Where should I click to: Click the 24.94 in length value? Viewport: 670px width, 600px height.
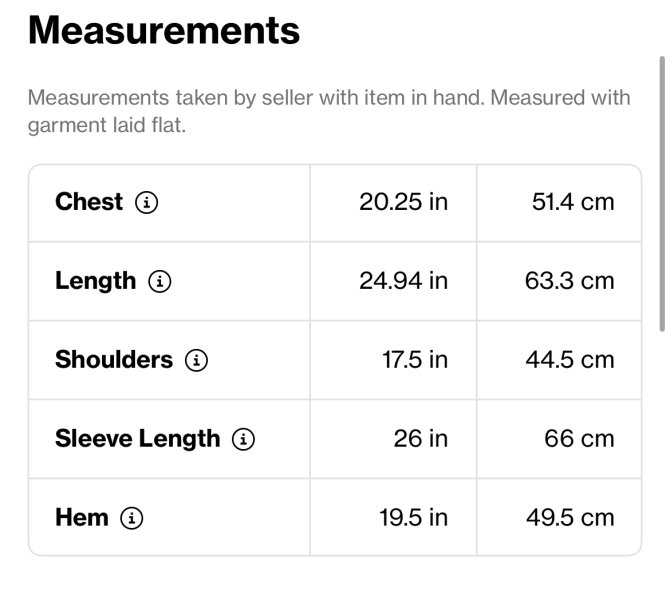(x=403, y=281)
